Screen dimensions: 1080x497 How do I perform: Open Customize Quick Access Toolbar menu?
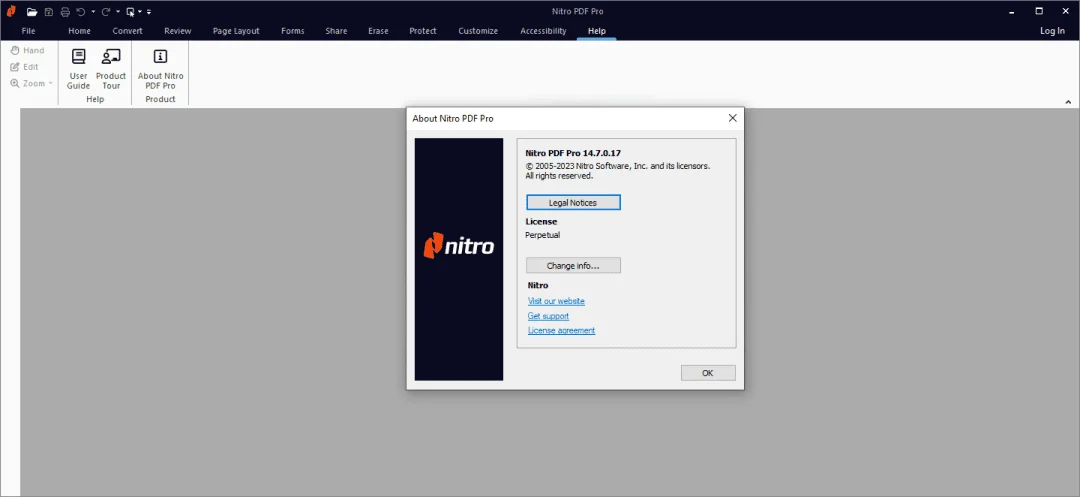(149, 12)
